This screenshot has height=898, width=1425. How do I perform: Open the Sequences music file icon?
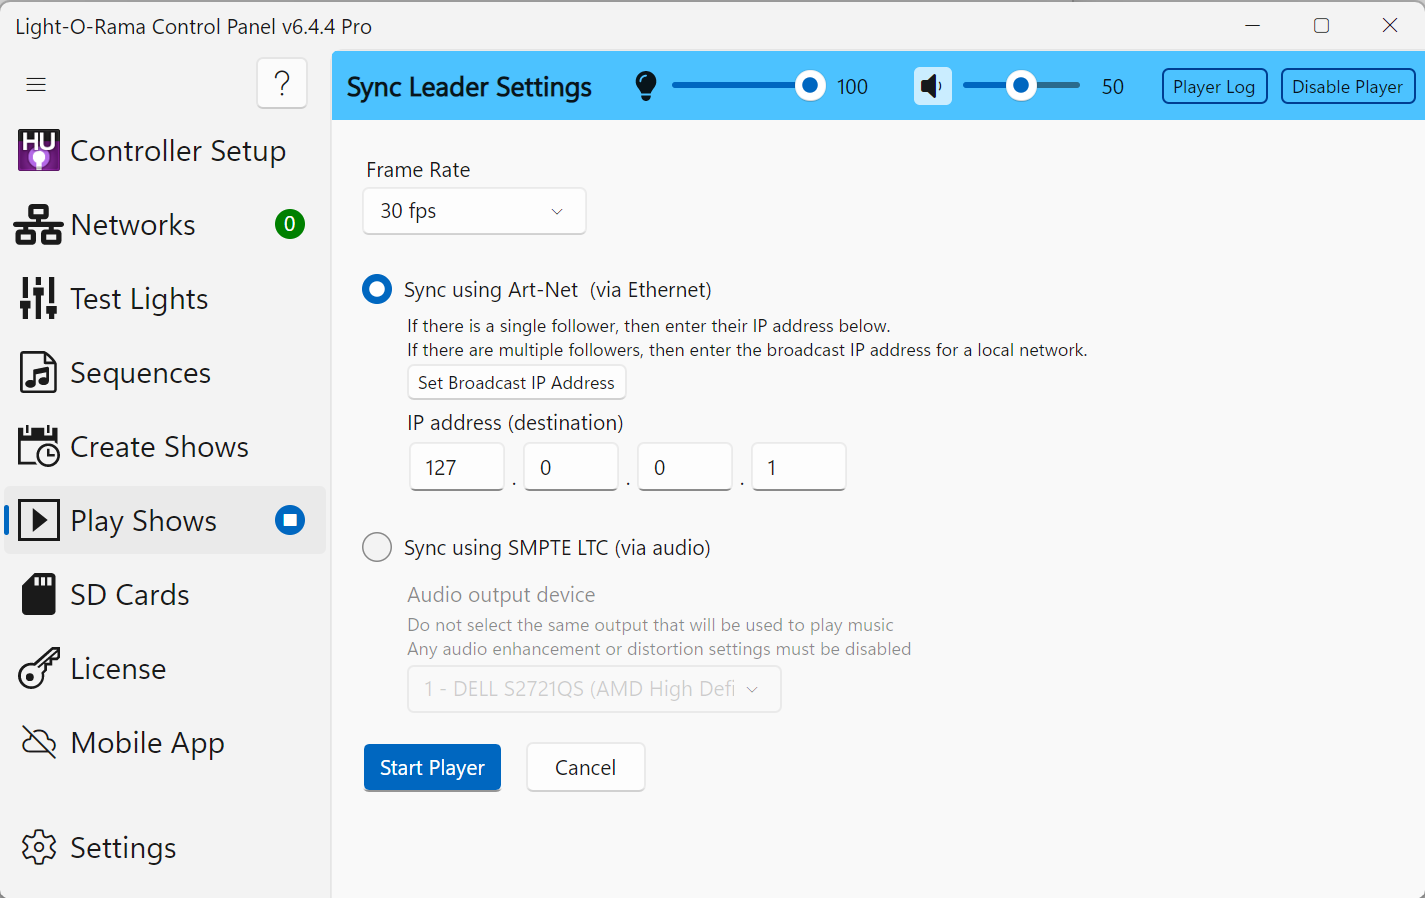(x=38, y=373)
